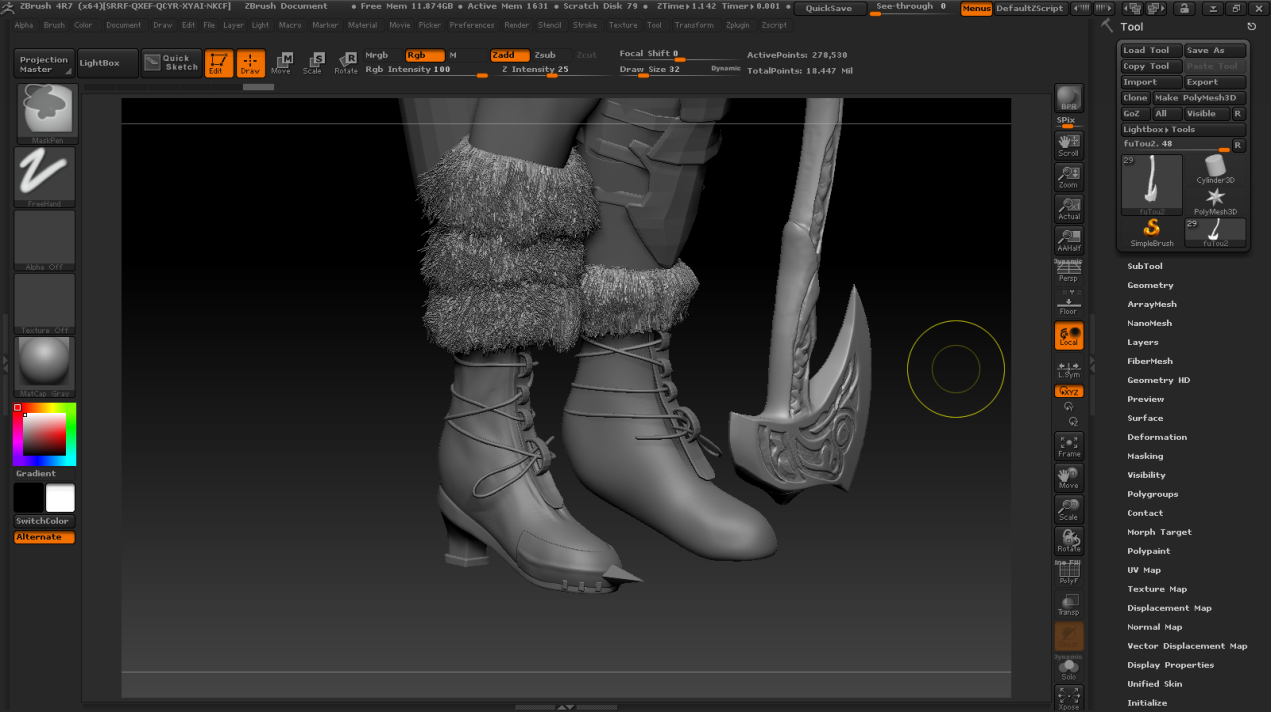Disable Local transformations toggle

coord(1068,336)
